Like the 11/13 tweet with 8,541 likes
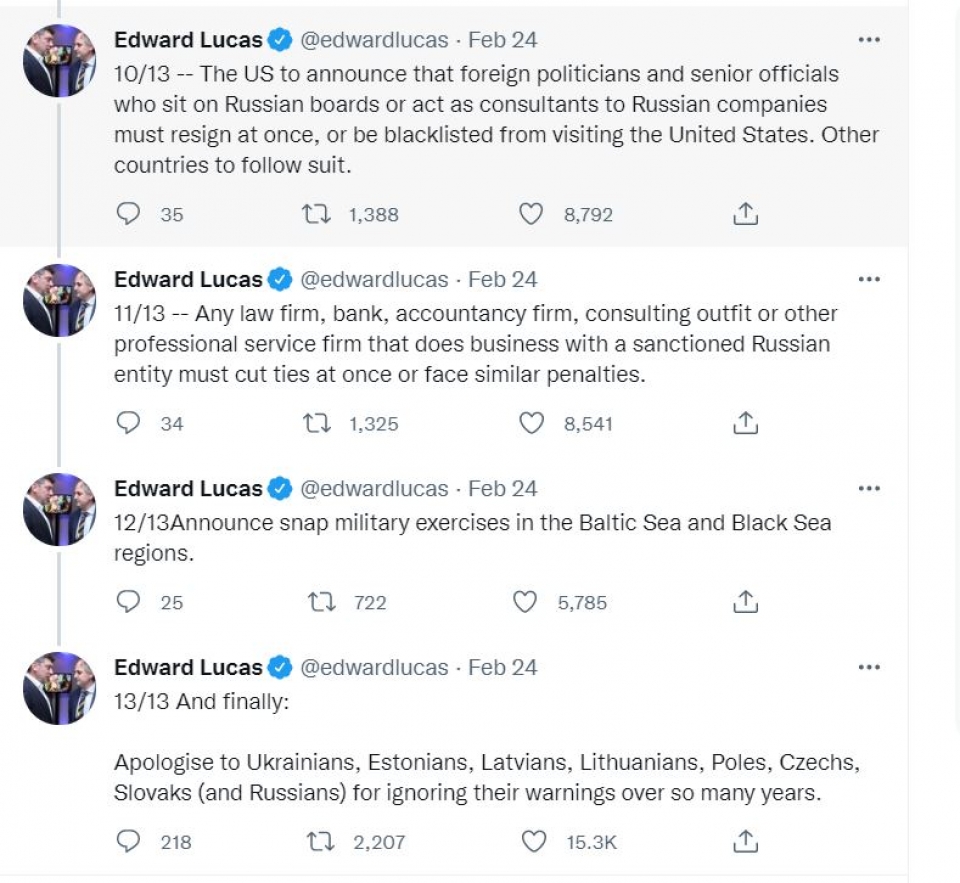The width and height of the screenshot is (960, 883). pos(531,423)
